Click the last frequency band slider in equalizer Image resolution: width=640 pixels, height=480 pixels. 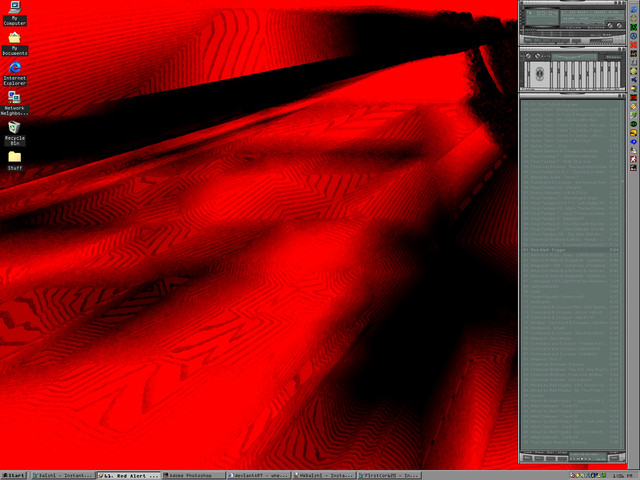pyautogui.click(x=616, y=74)
